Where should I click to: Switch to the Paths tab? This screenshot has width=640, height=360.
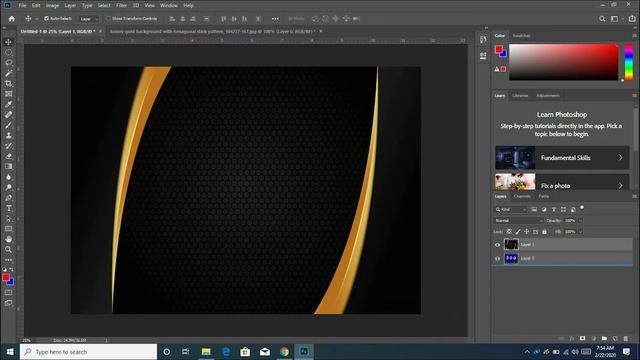[544, 196]
